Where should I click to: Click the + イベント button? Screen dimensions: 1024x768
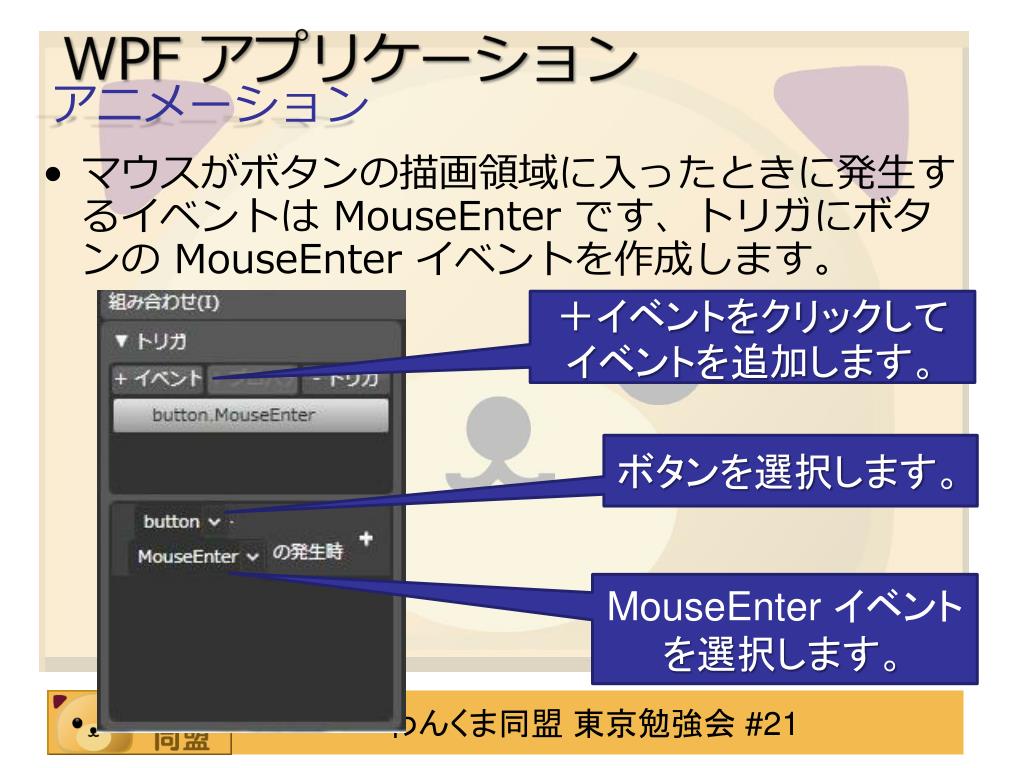click(x=158, y=378)
